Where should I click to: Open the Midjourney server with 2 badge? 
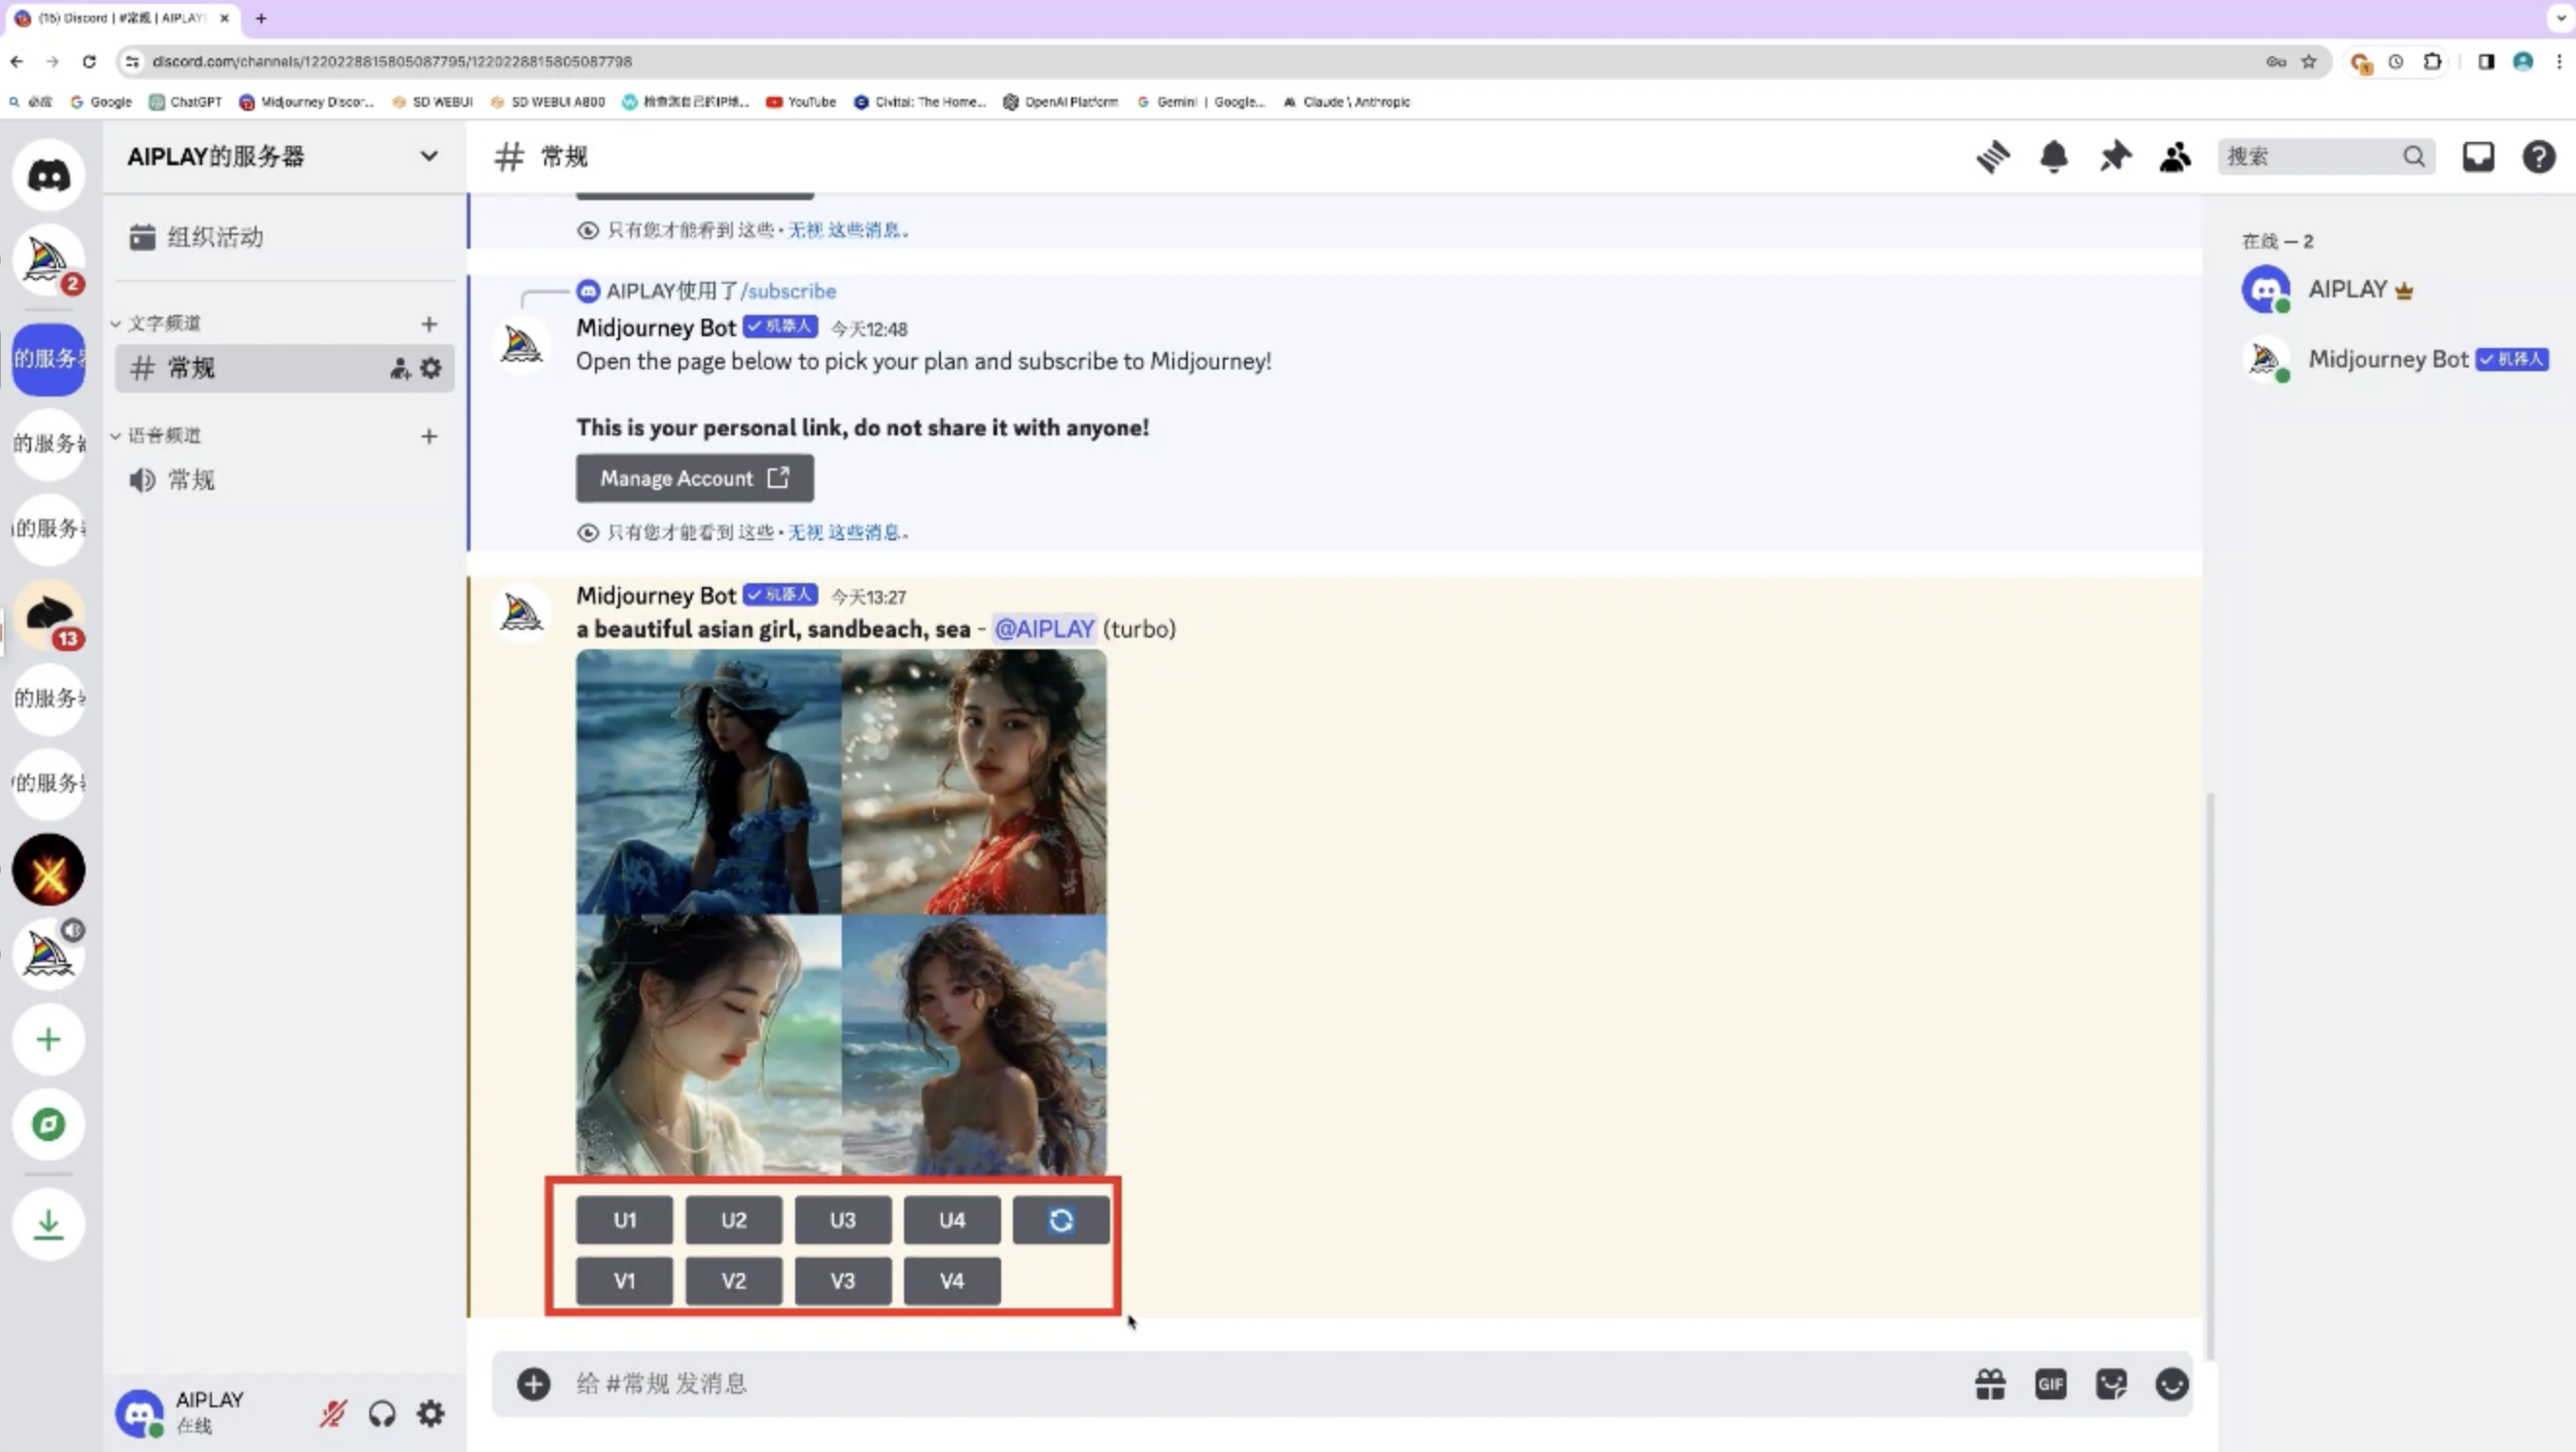point(48,261)
